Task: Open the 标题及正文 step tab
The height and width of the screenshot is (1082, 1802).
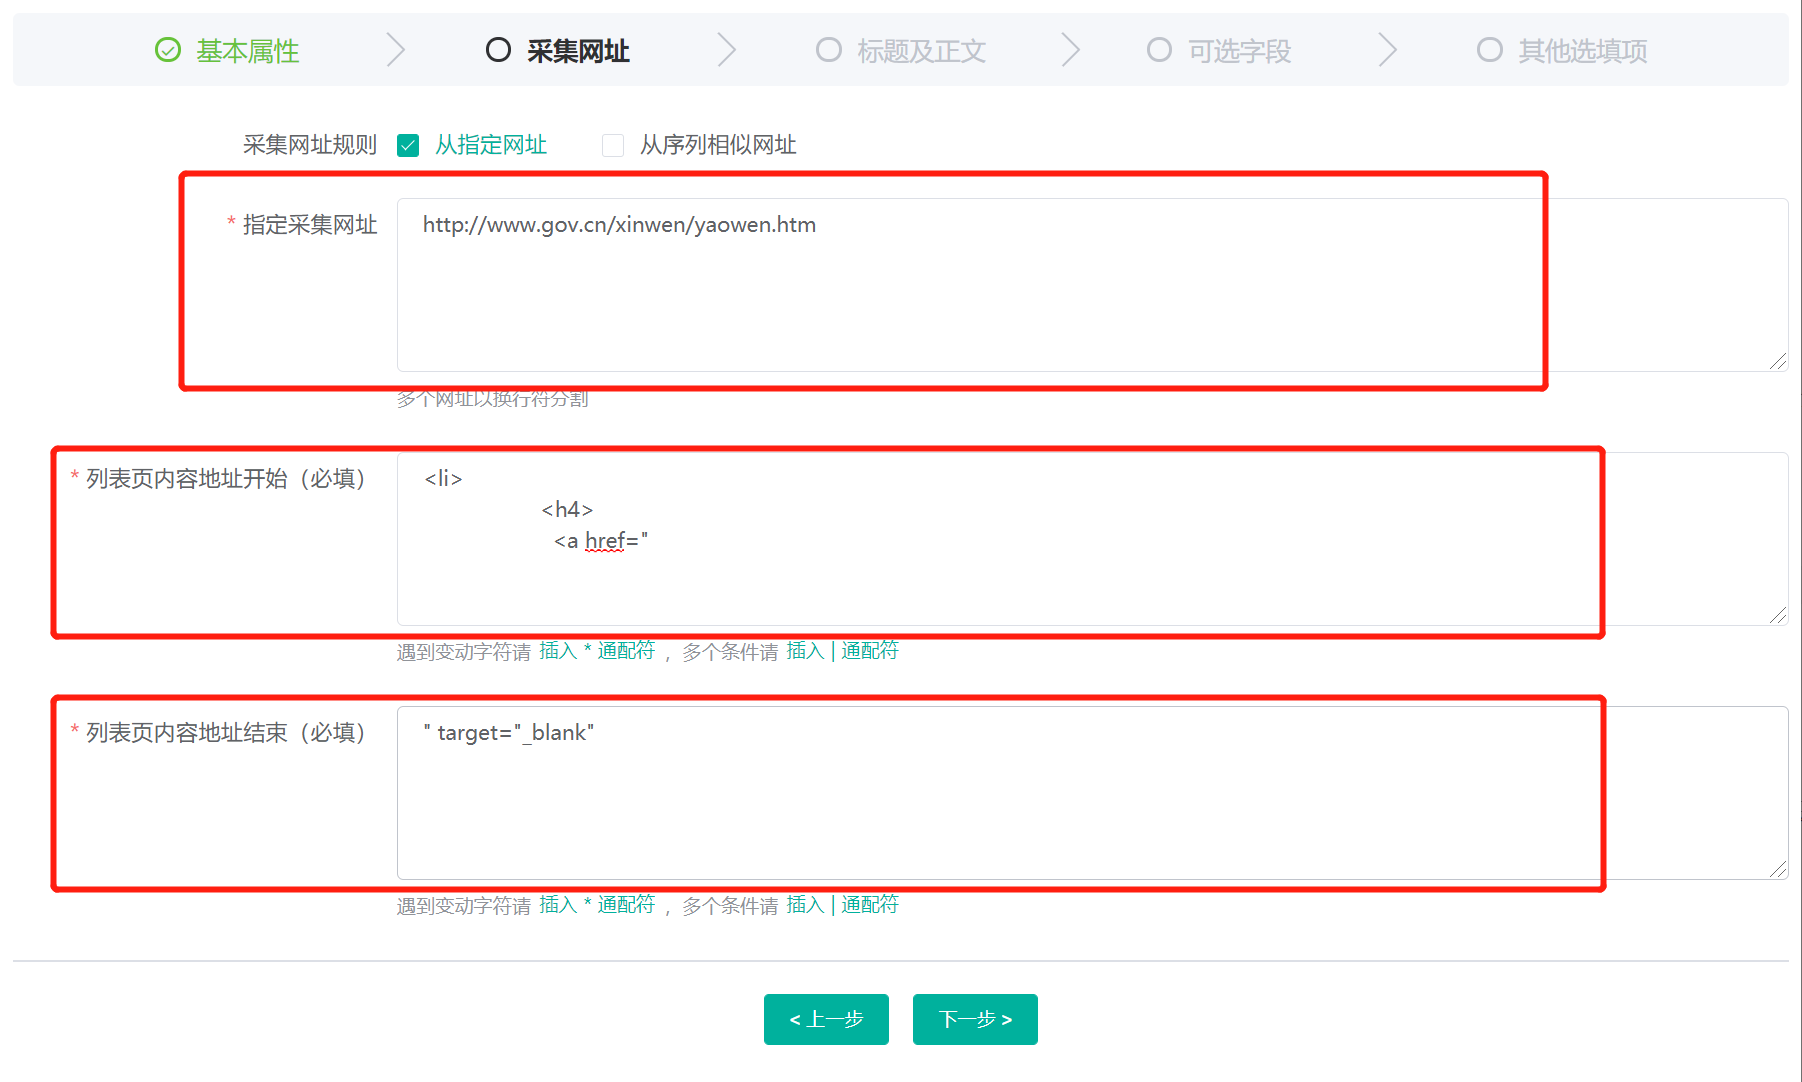Action: pos(920,51)
